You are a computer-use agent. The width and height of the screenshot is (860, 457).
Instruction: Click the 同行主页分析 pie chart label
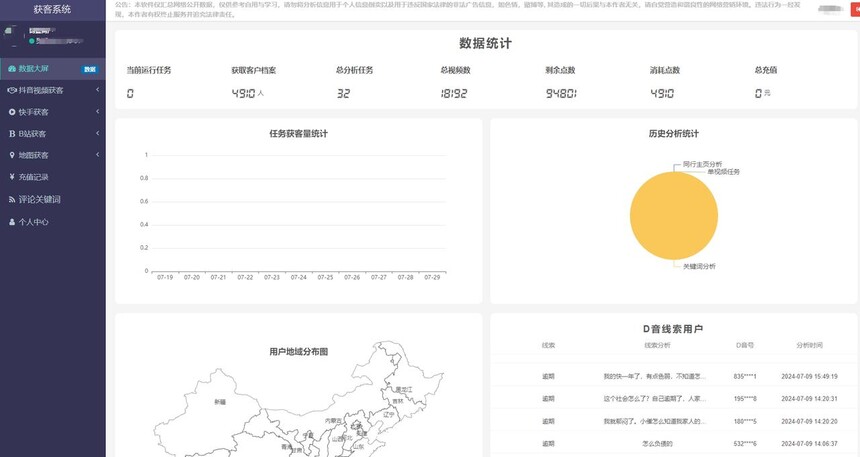click(x=702, y=163)
